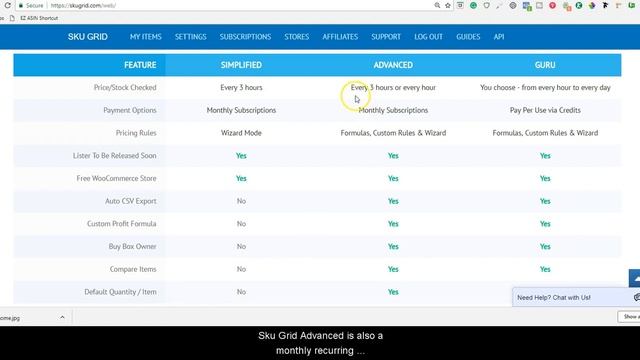Click the 'Default Quantity / Item' label
Screen dimensions: 640x360
point(120,292)
